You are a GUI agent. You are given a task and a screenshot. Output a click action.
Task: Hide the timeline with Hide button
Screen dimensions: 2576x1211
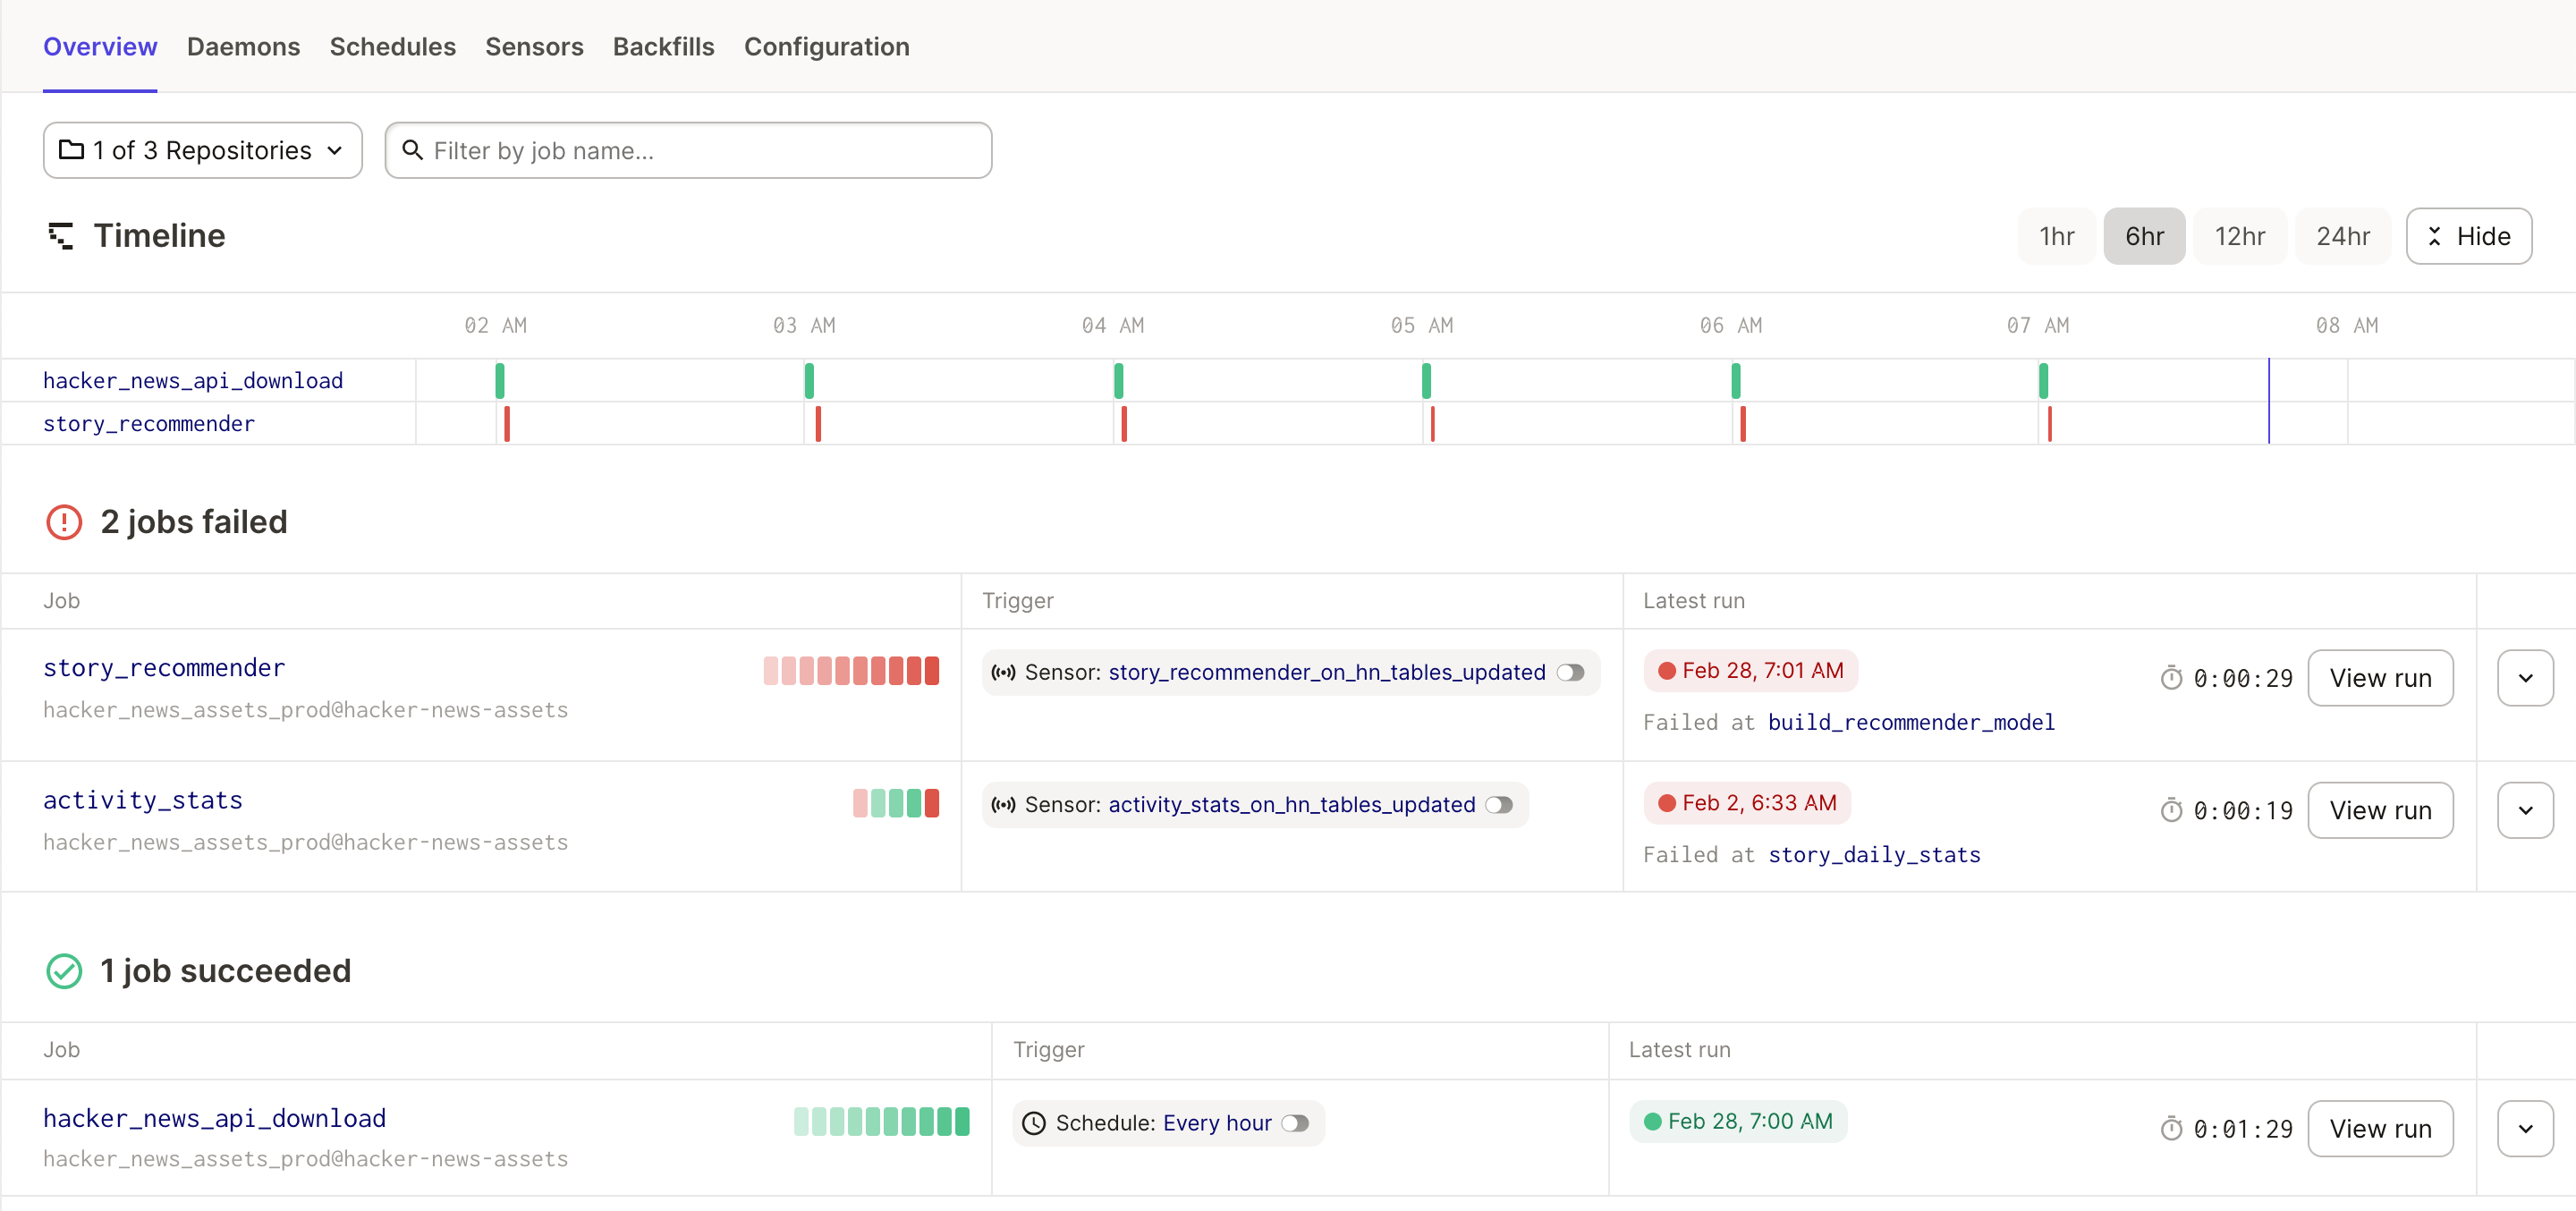[2469, 236]
